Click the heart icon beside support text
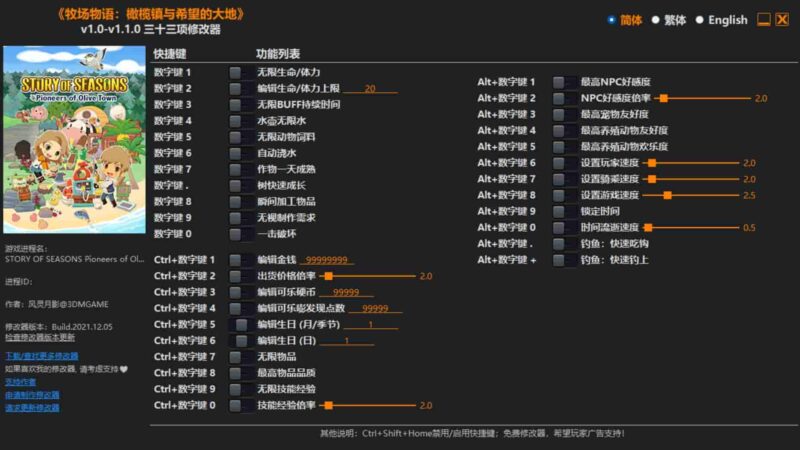800x450 pixels. [x=124, y=369]
